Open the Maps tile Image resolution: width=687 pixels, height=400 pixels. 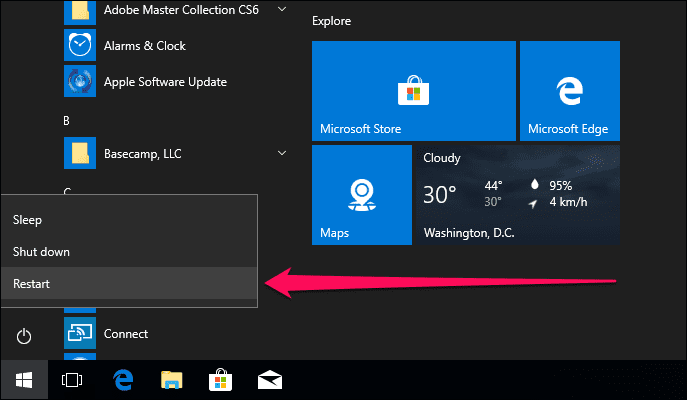pyautogui.click(x=362, y=195)
